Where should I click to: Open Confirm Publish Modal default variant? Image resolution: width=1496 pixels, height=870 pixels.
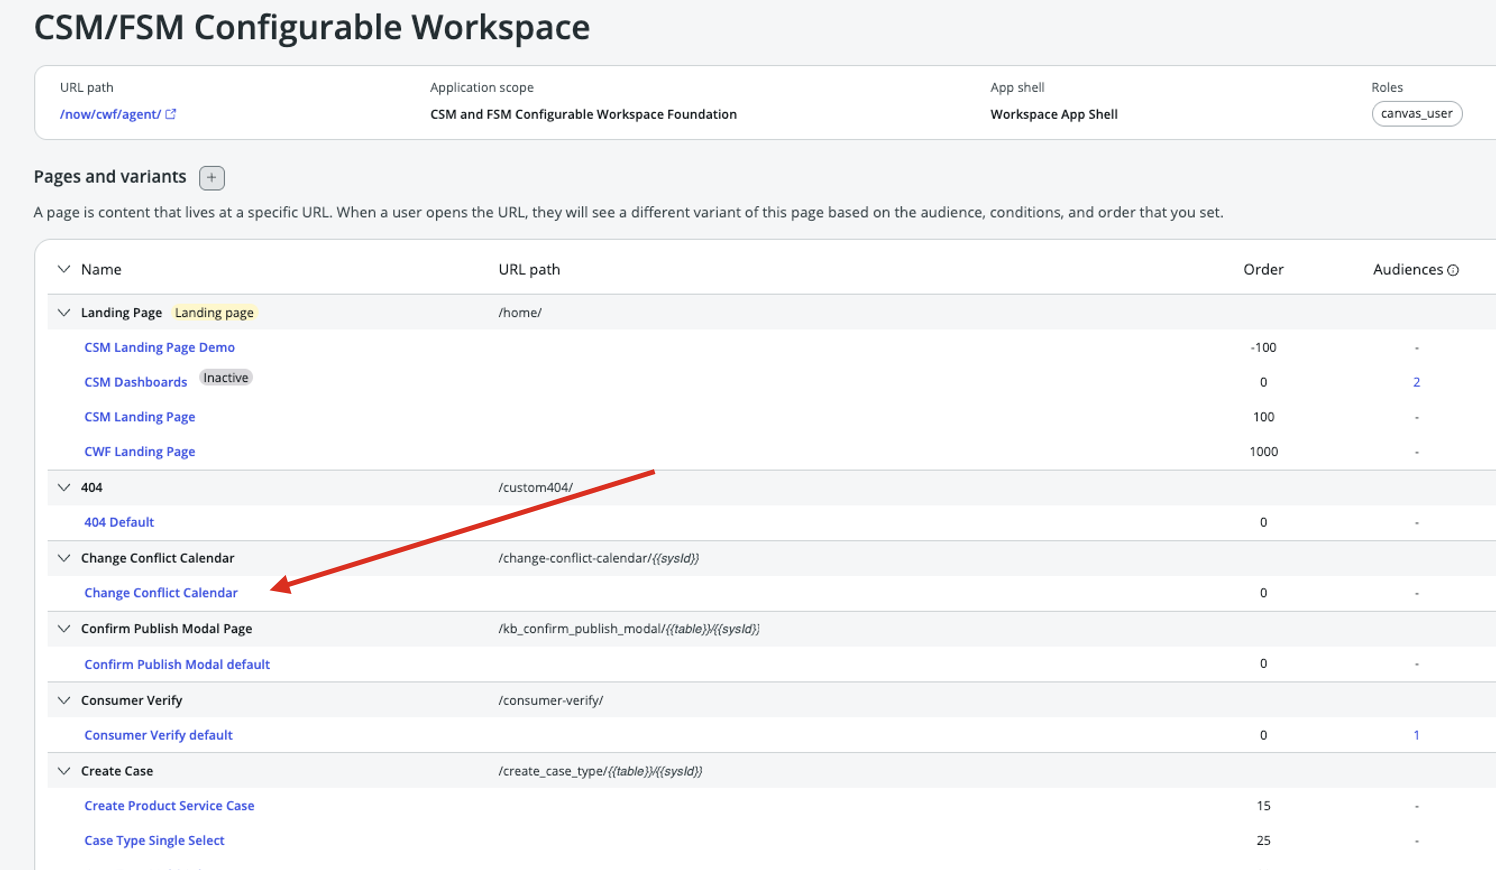click(177, 664)
